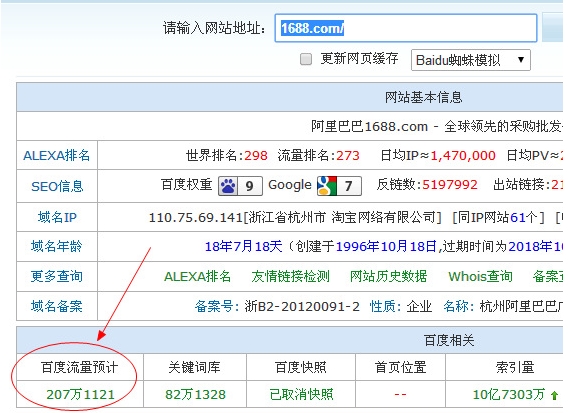This screenshot has height=413, width=568.
Task: Click the 首页位置 column header
Action: [401, 367]
